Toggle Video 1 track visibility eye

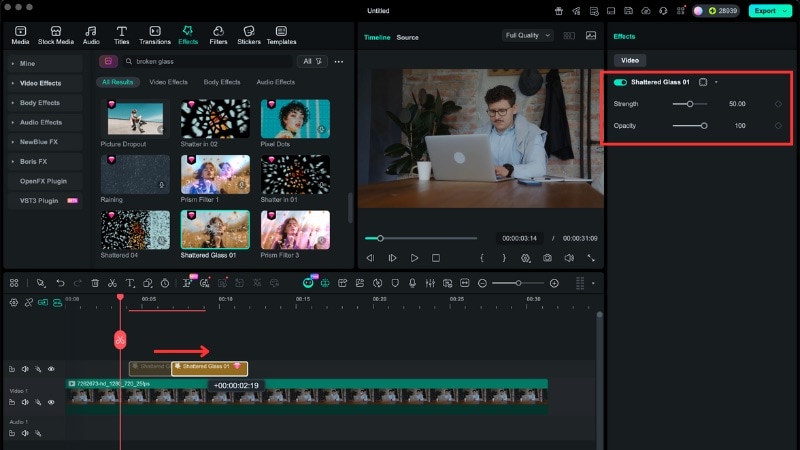pyautogui.click(x=51, y=402)
